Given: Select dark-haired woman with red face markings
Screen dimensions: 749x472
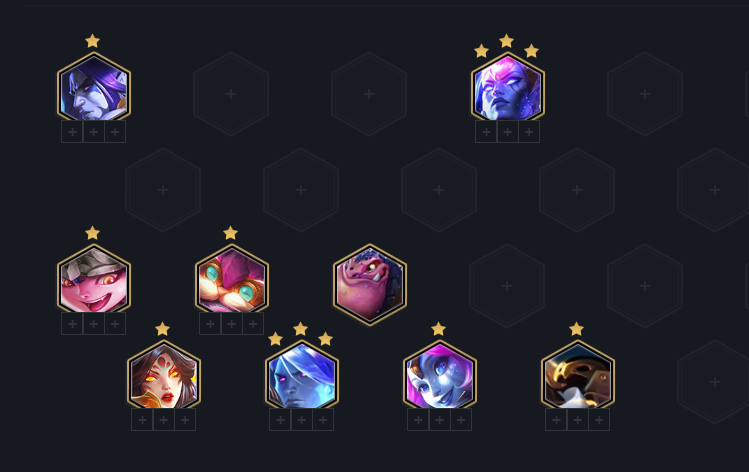Looking at the screenshot, I should (164, 376).
